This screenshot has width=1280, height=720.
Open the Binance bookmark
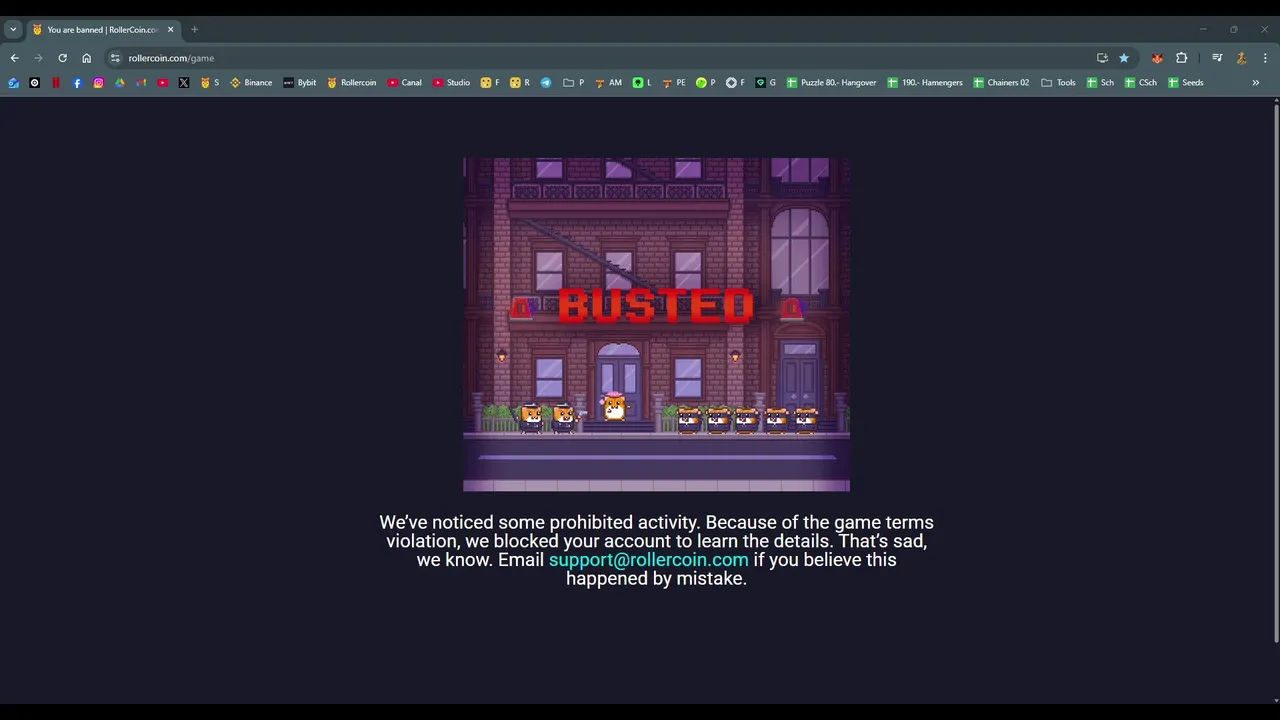coord(251,83)
